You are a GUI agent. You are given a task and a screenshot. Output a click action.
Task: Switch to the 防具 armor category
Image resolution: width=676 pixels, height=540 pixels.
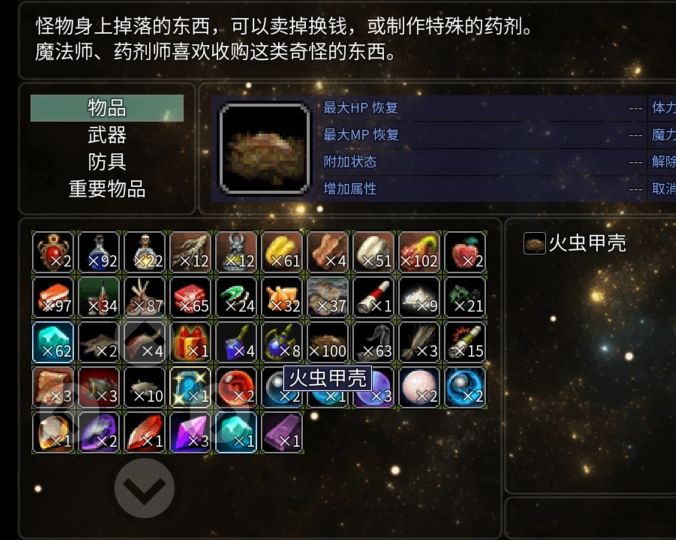tap(107, 162)
